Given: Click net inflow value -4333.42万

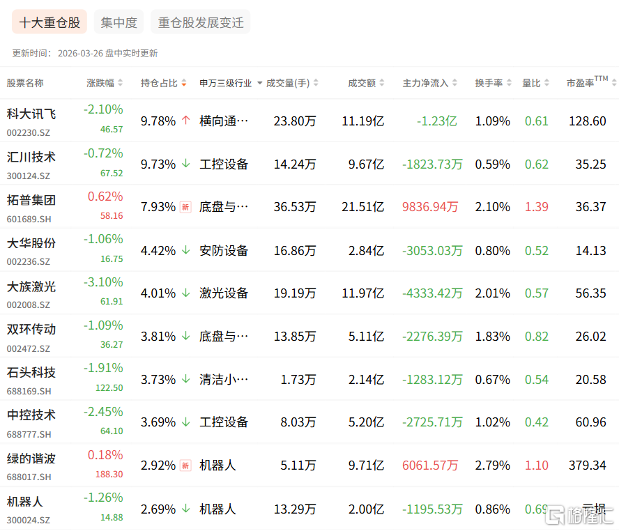Looking at the screenshot, I should point(432,293).
